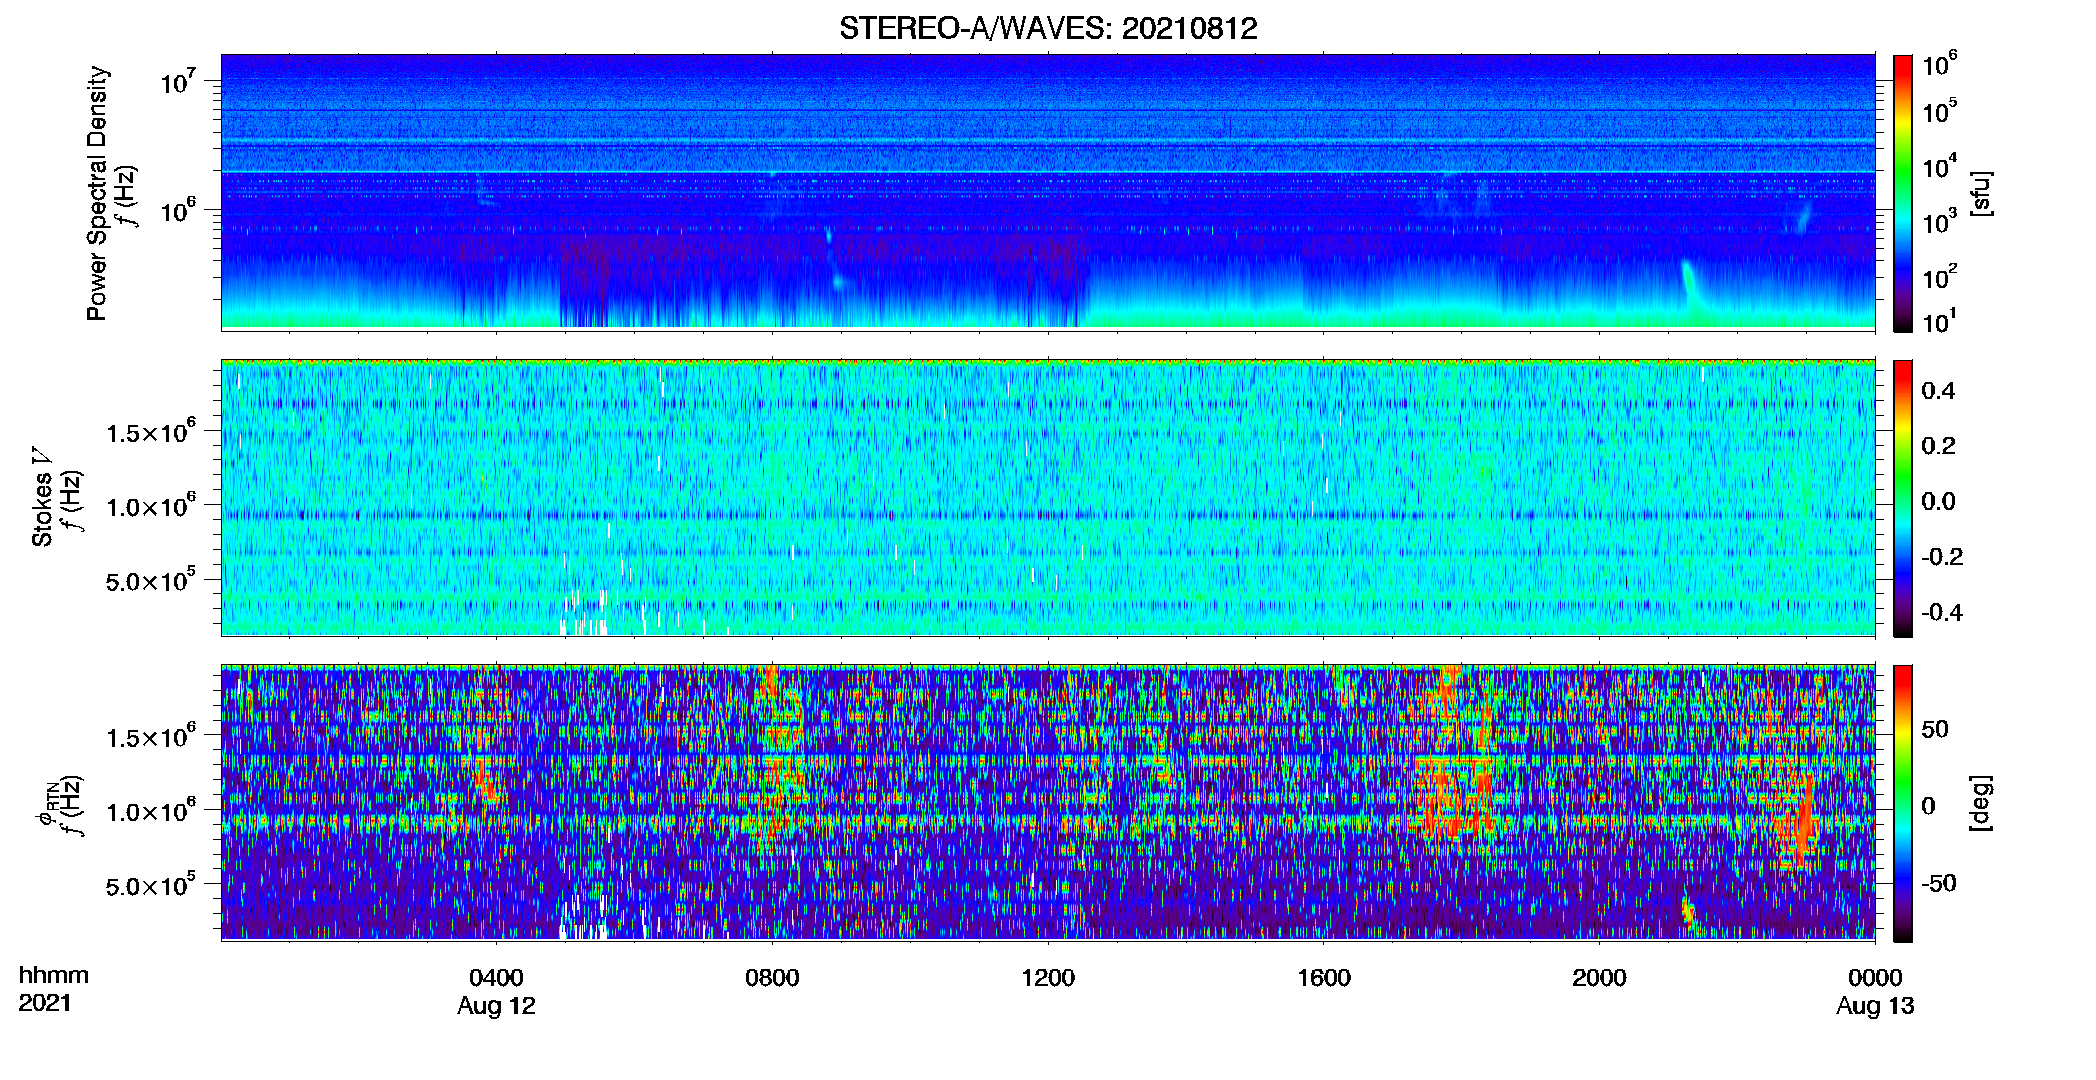Click inside the φ RTN spectrogram panel
The image size is (2096, 1080).
1048,803
